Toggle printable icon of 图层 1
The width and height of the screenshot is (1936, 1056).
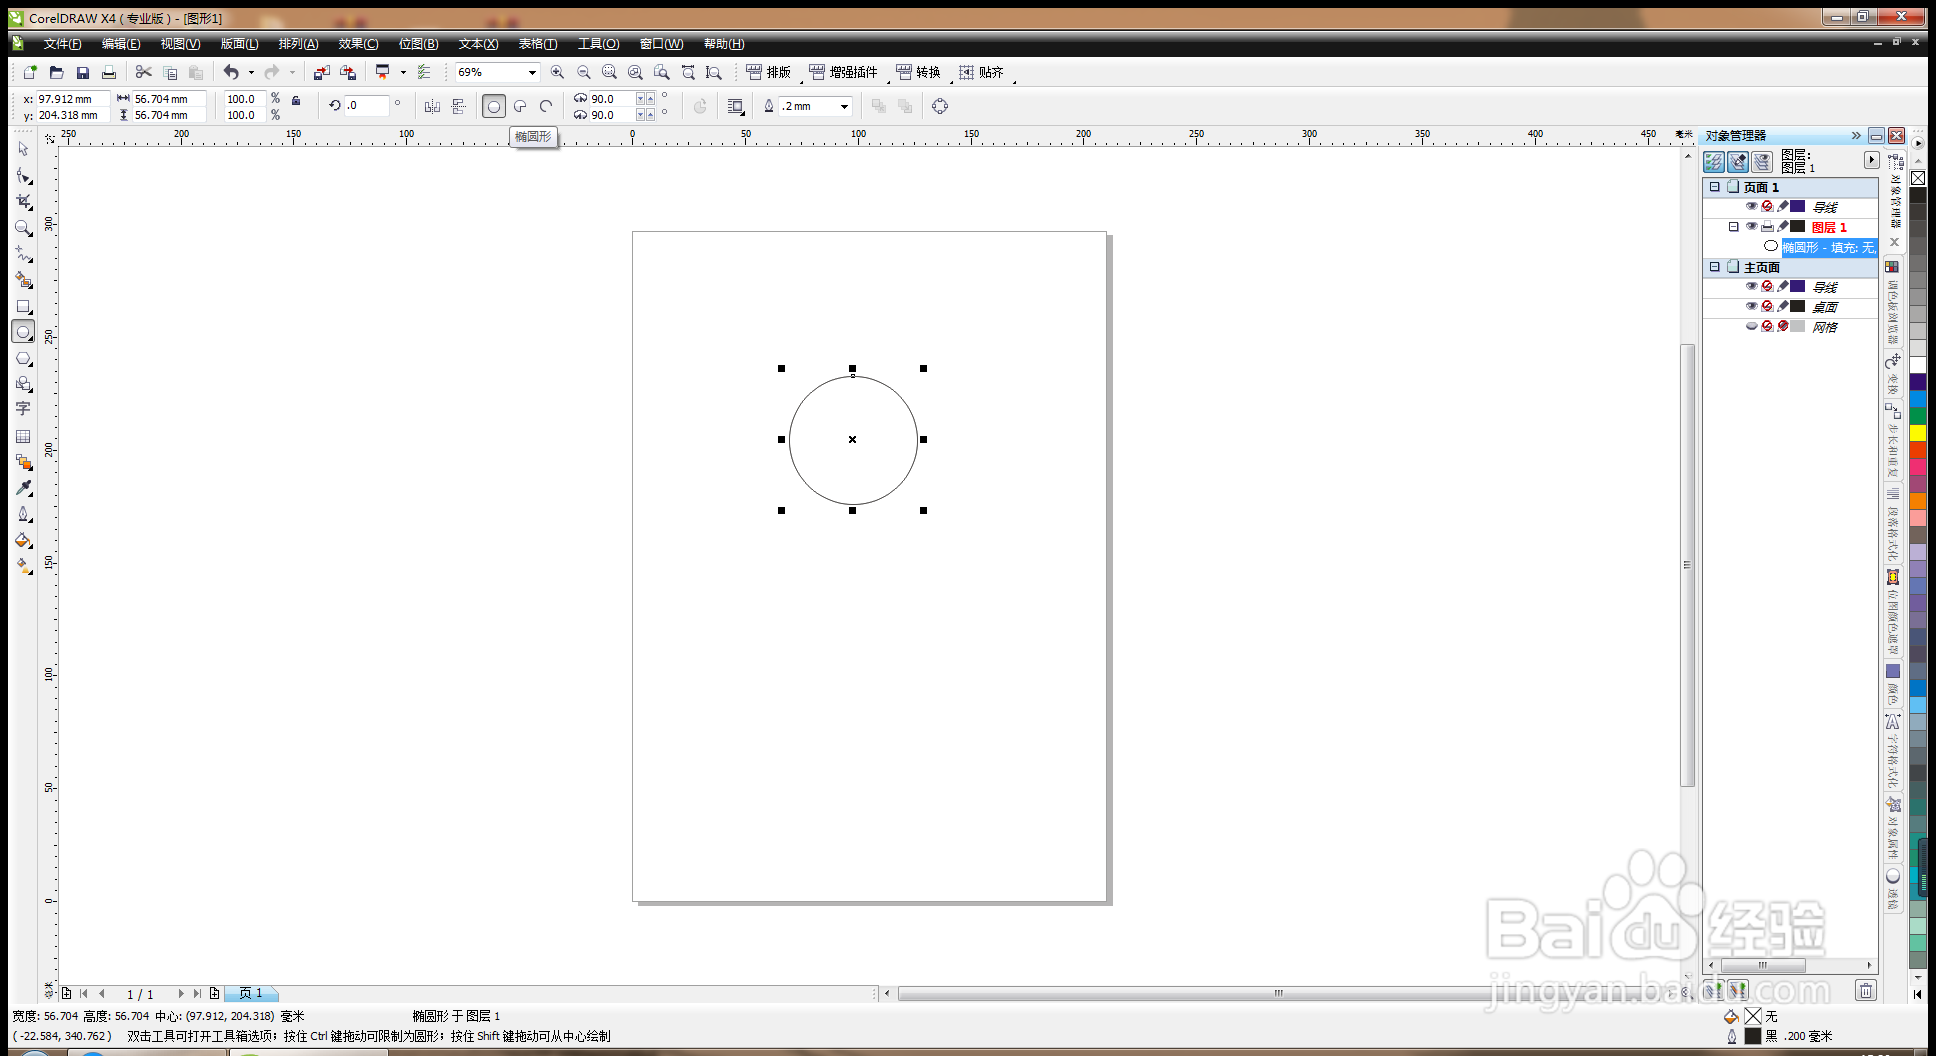tap(1767, 227)
